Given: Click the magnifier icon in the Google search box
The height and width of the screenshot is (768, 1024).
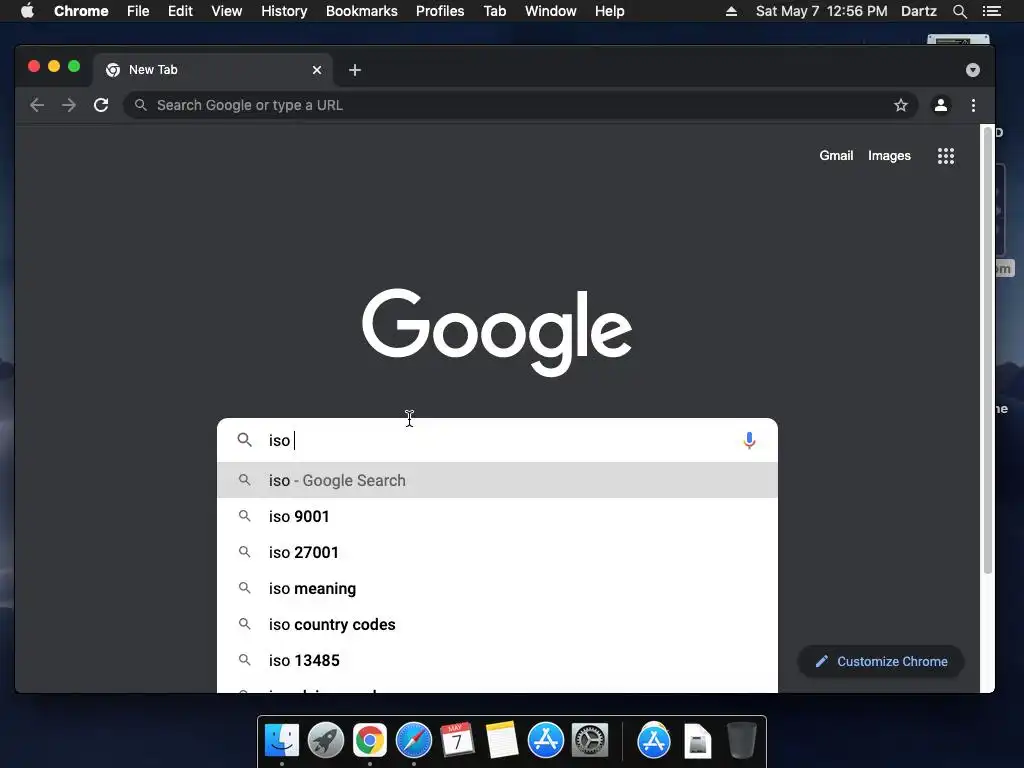Looking at the screenshot, I should pyautogui.click(x=244, y=440).
